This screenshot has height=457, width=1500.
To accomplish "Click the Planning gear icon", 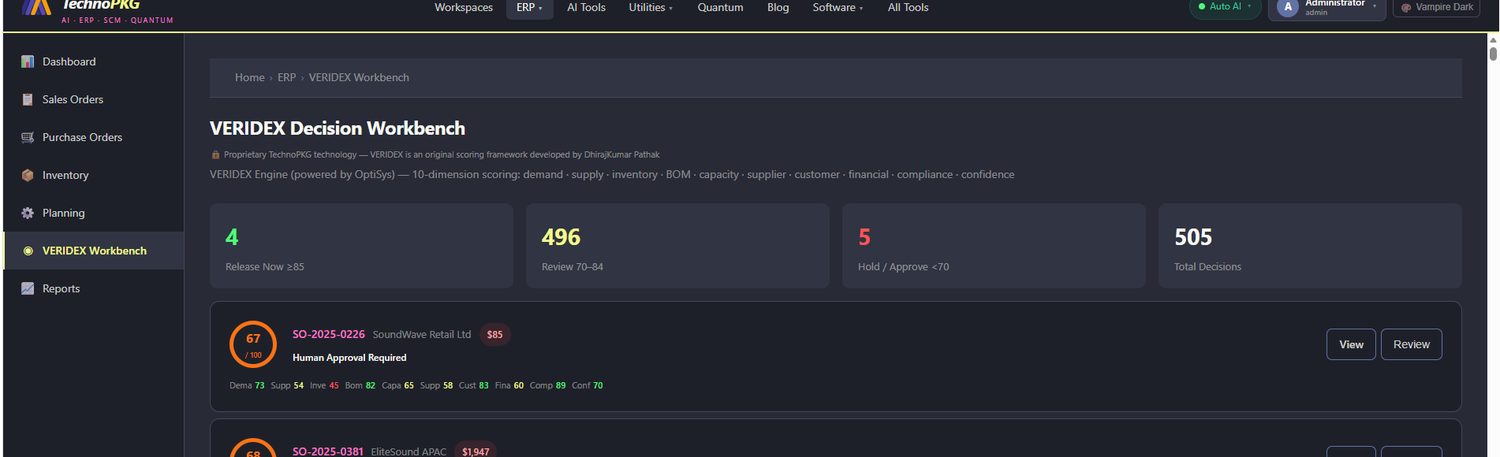I will 28,213.
